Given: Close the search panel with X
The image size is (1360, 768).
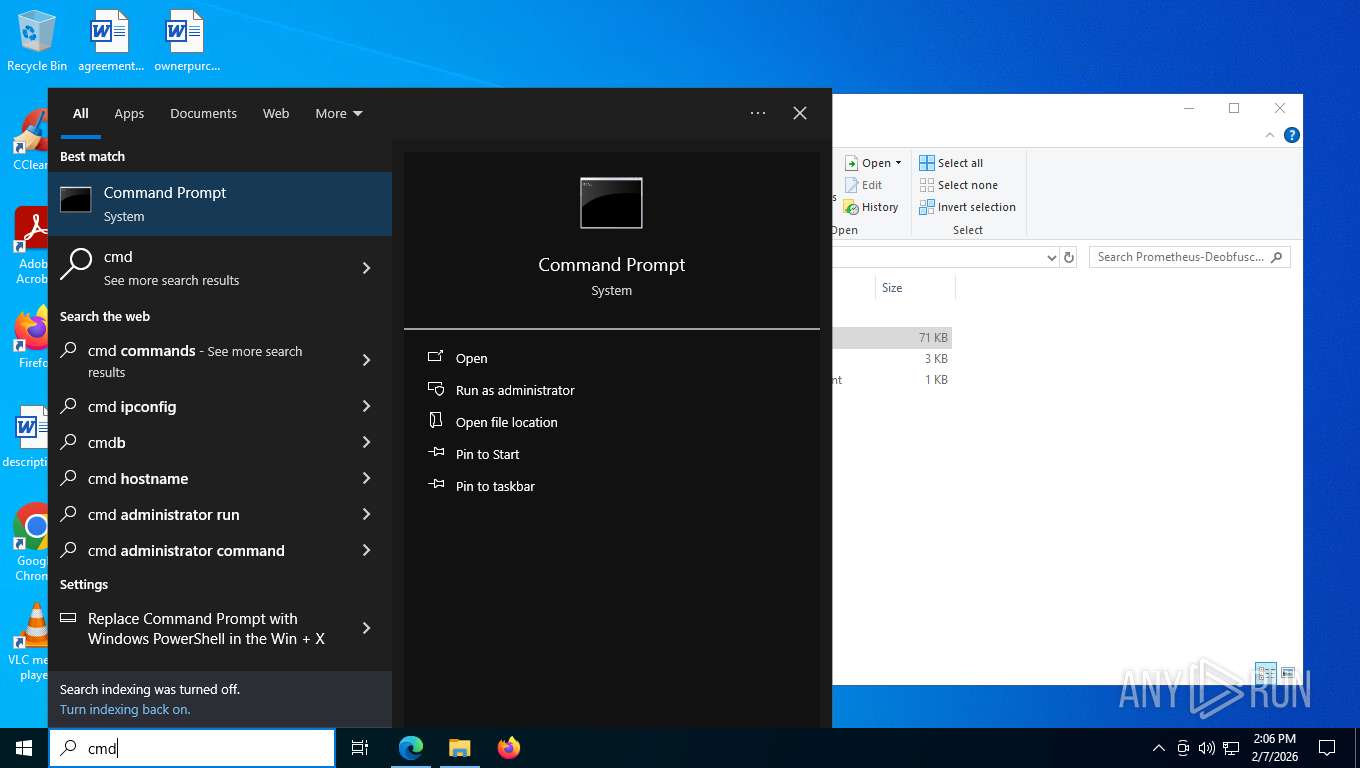Looking at the screenshot, I should coord(800,113).
